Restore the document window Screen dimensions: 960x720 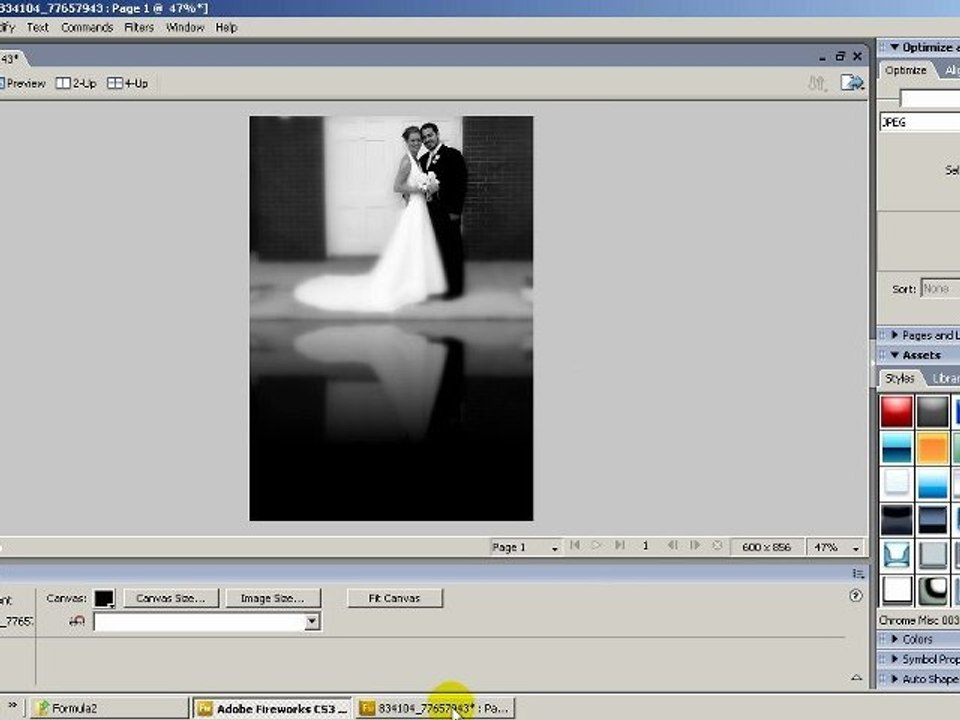pyautogui.click(x=840, y=56)
